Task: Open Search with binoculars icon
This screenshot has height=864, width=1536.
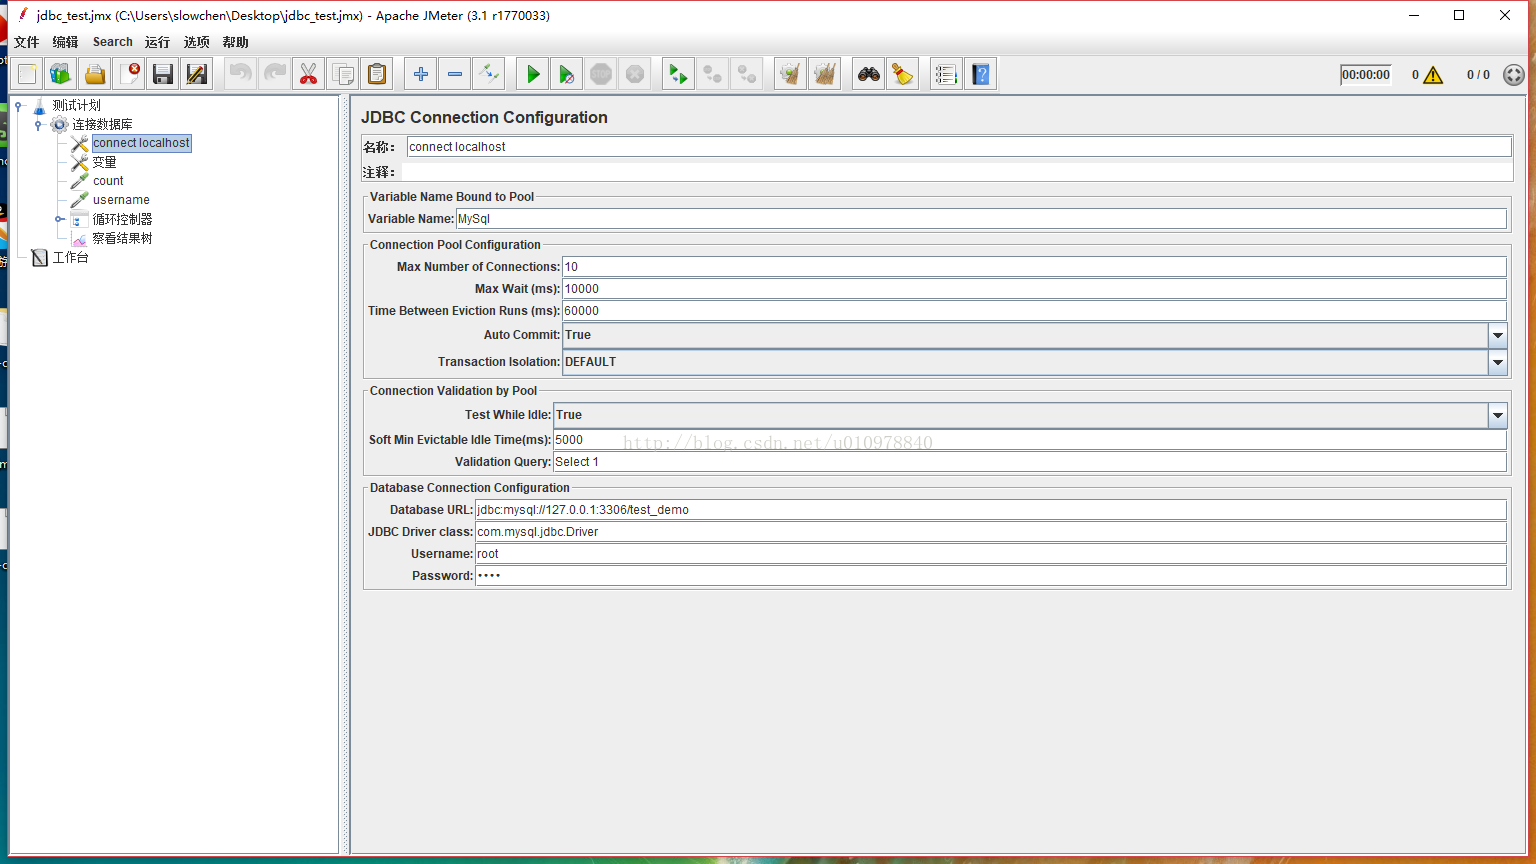Action: [869, 74]
